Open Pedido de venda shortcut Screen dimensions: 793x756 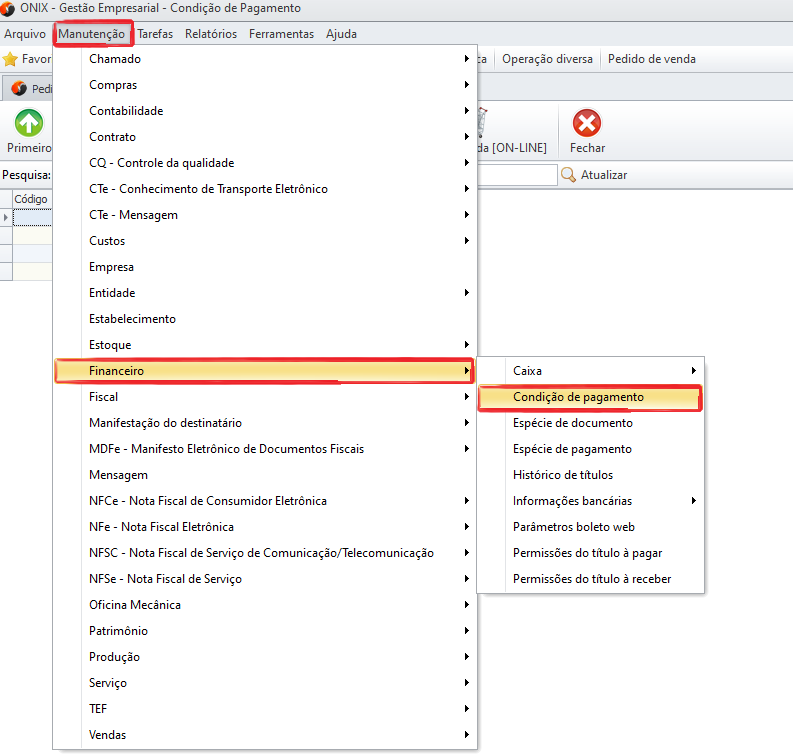651,59
